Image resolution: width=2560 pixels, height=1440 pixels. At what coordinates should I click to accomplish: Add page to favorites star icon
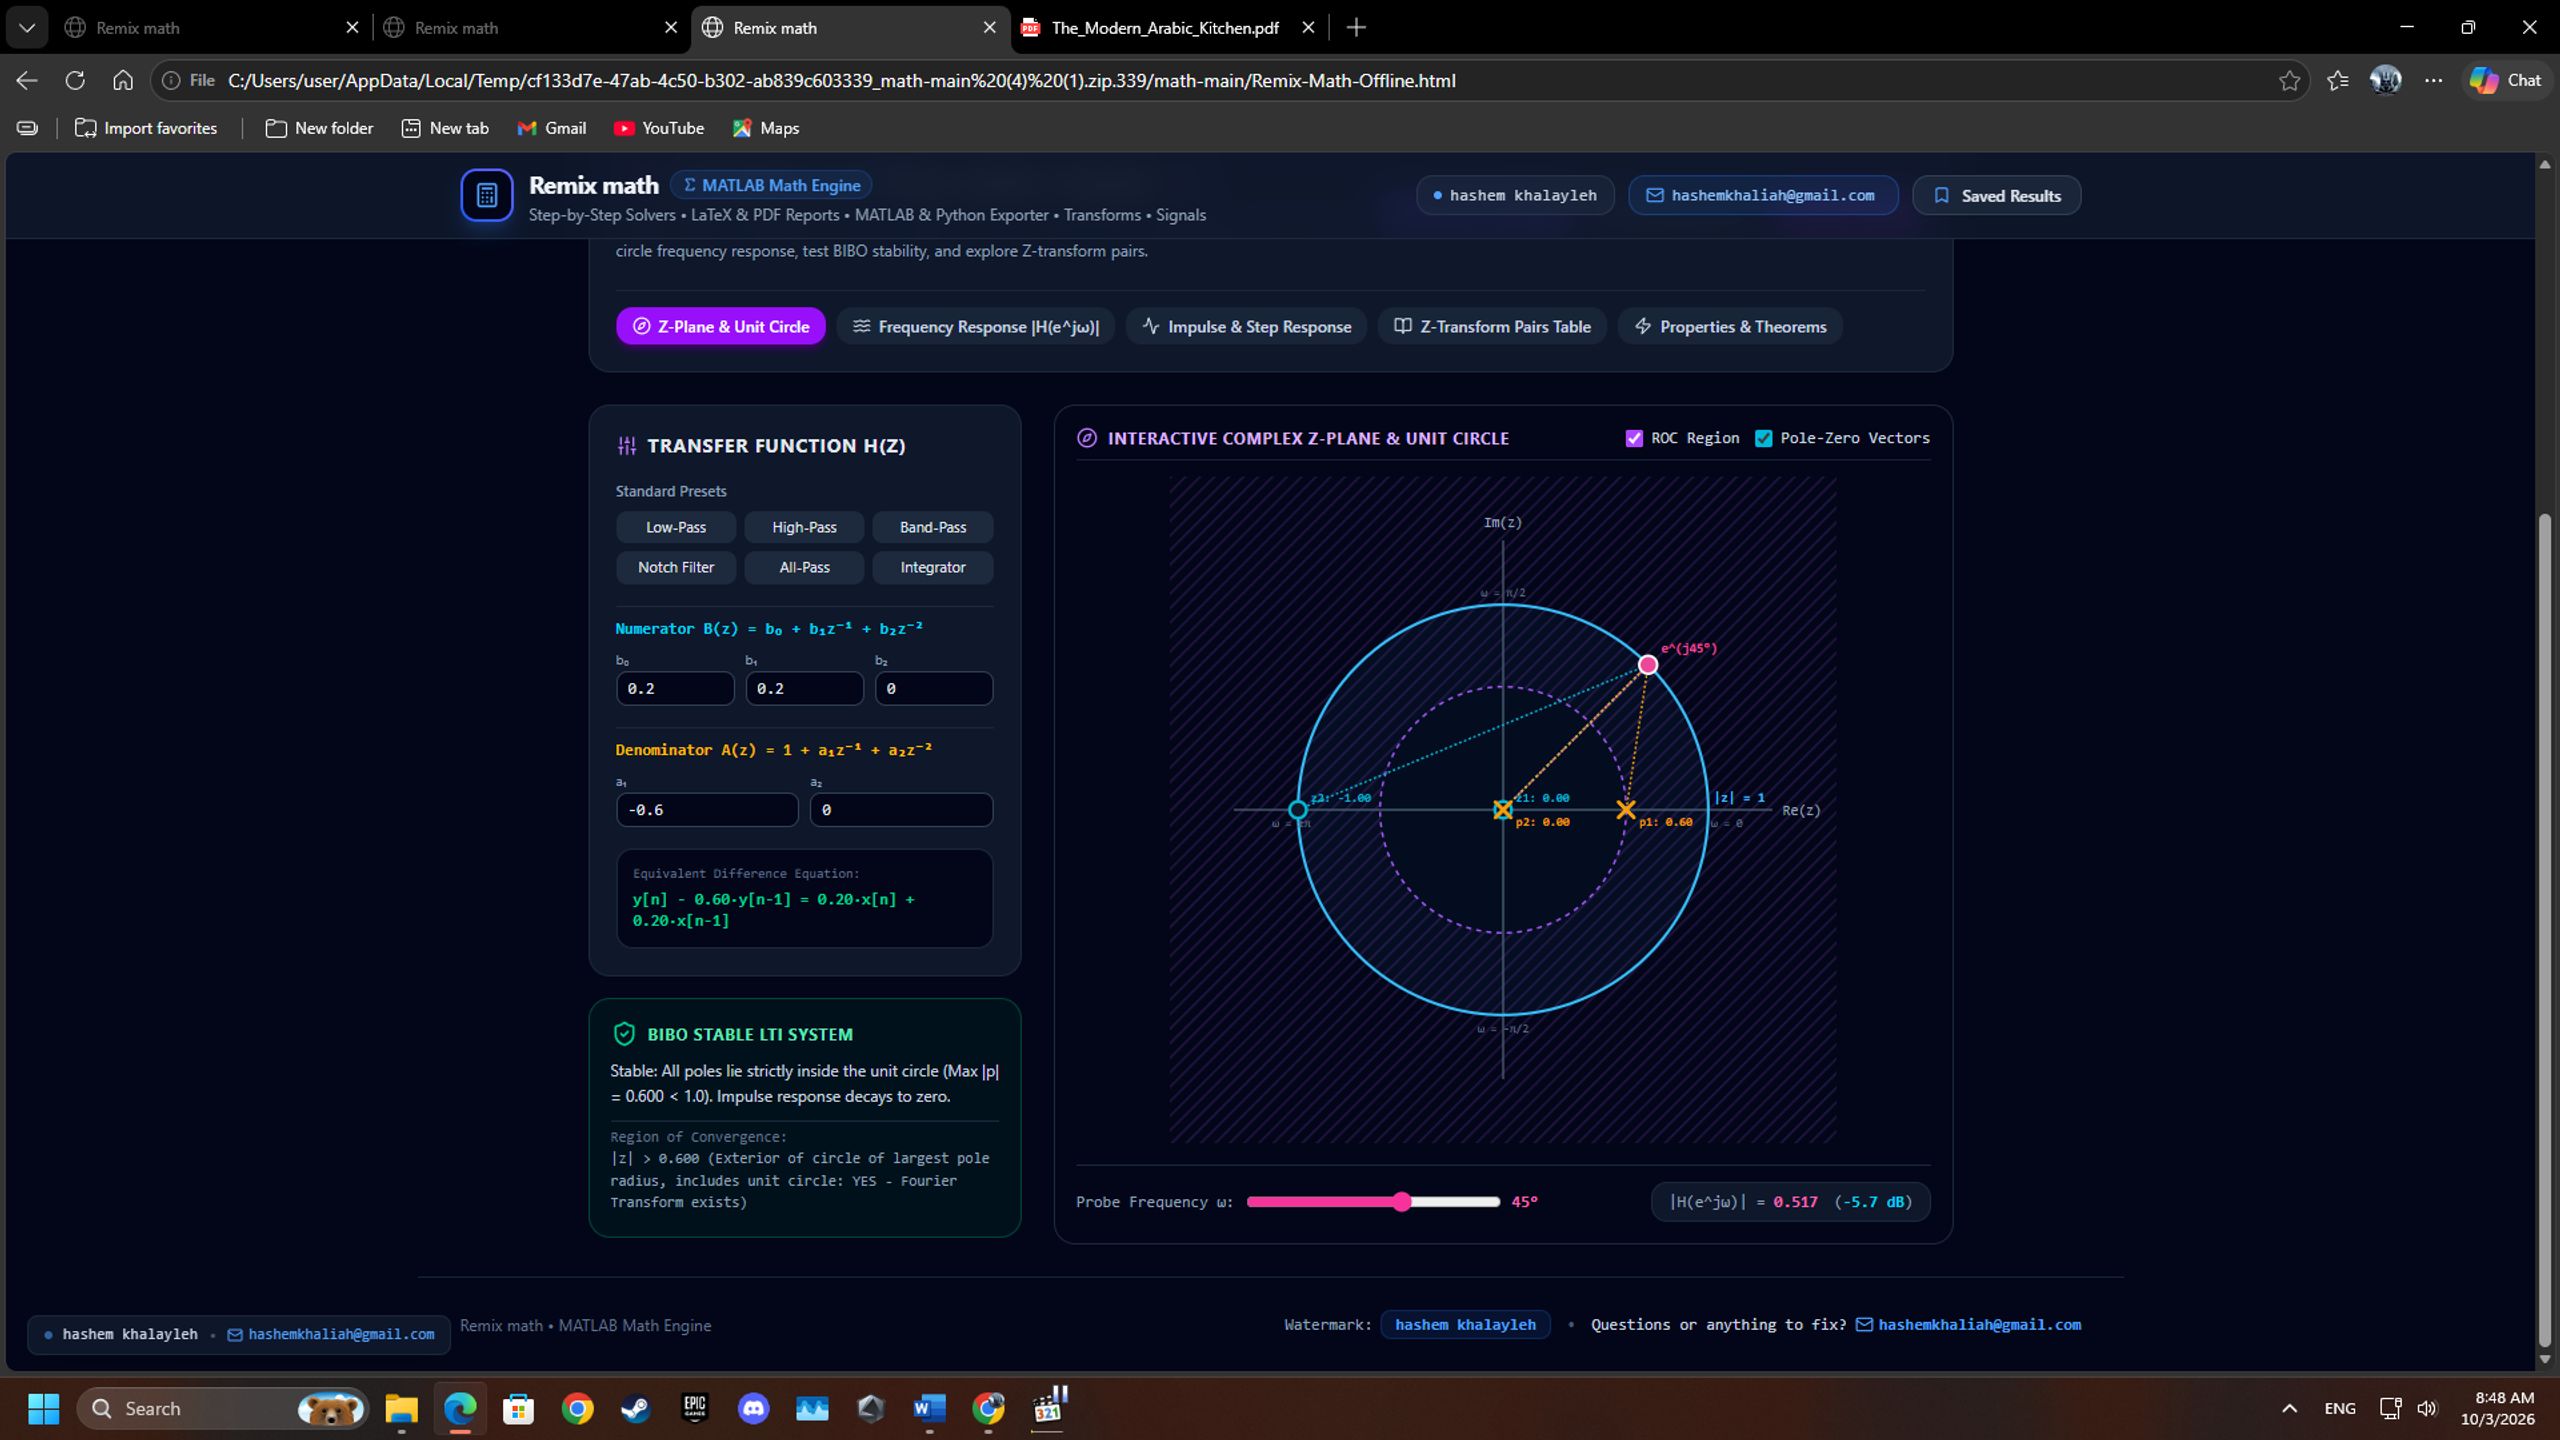[x=2289, y=80]
